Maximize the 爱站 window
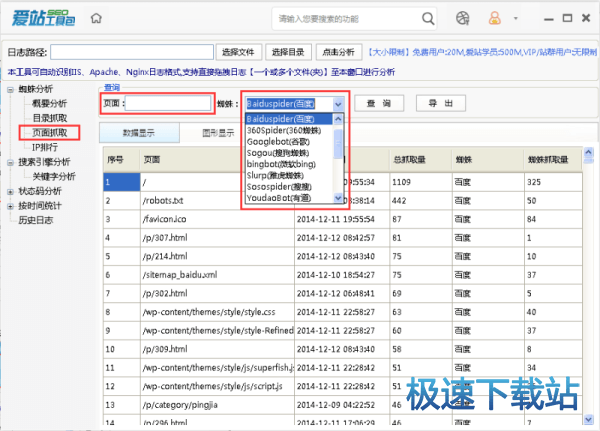The height and width of the screenshot is (431, 600). tap(567, 18)
